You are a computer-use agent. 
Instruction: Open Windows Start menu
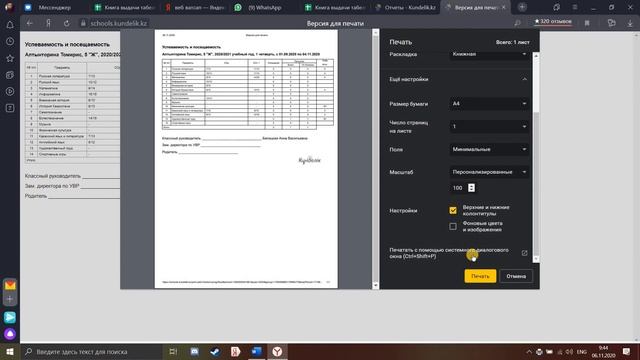pyautogui.click(x=10, y=351)
